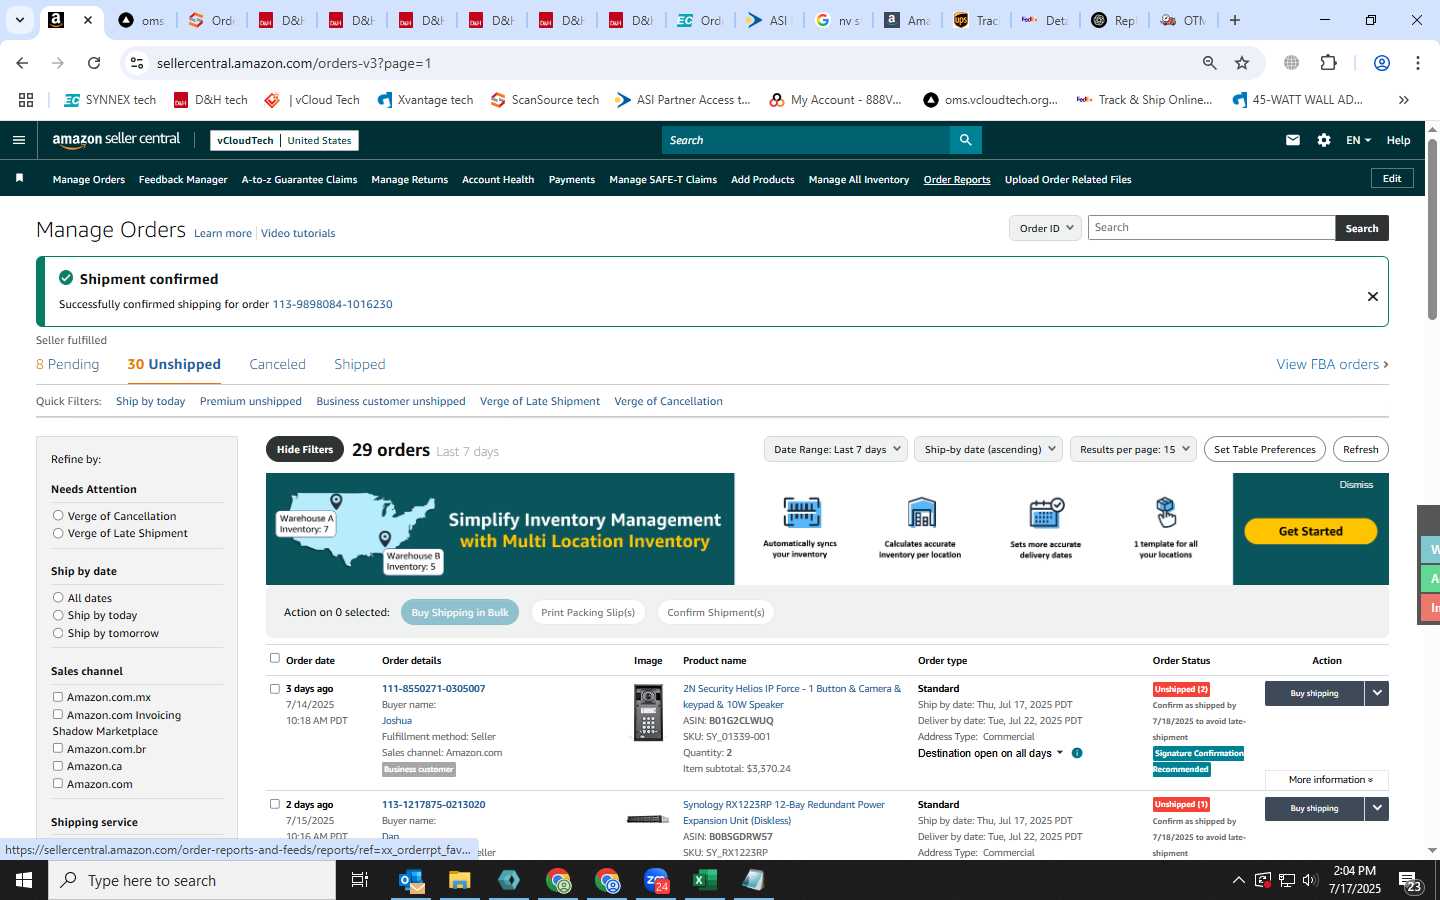Select the Ship by tomorrow radio button
The image size is (1440, 900).
58,633
